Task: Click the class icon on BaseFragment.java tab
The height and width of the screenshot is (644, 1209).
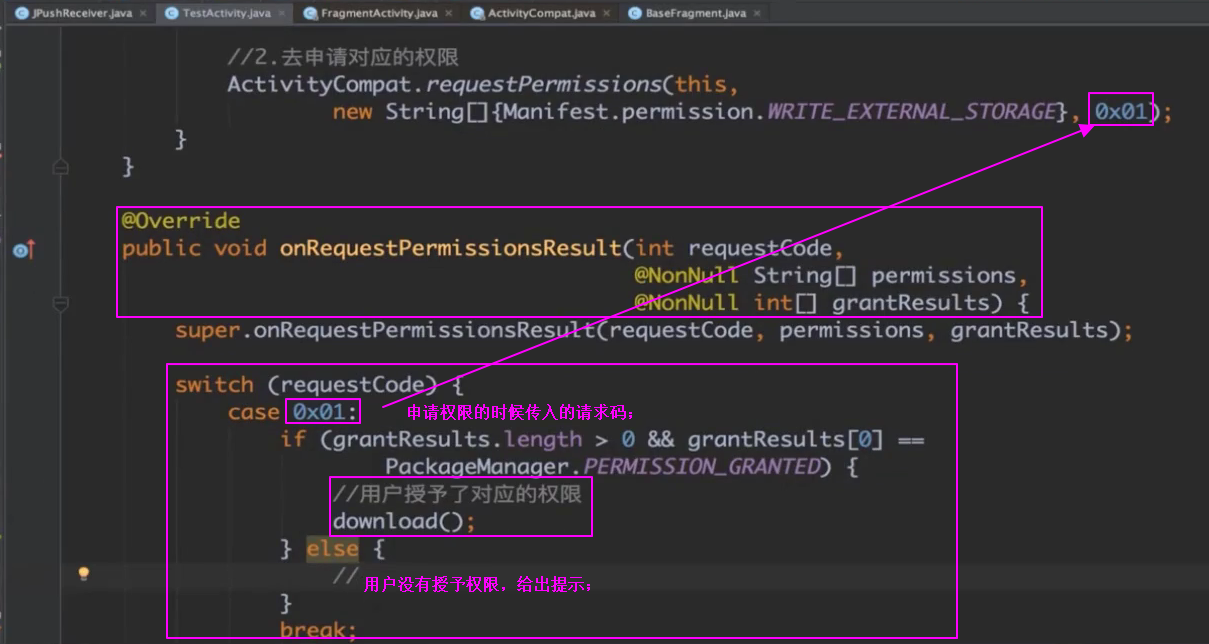Action: point(636,13)
